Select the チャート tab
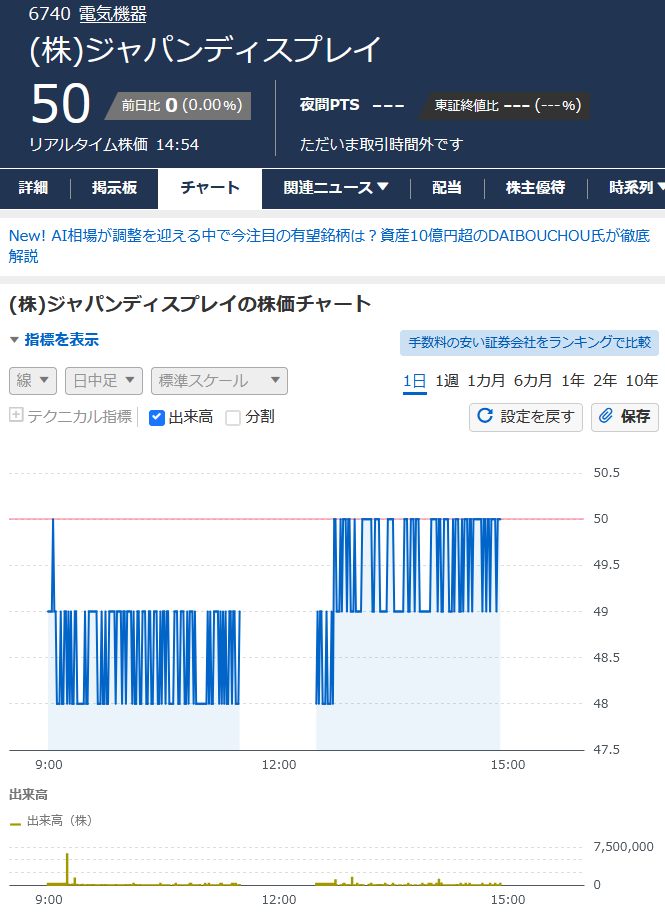The height and width of the screenshot is (918, 665). (210, 188)
